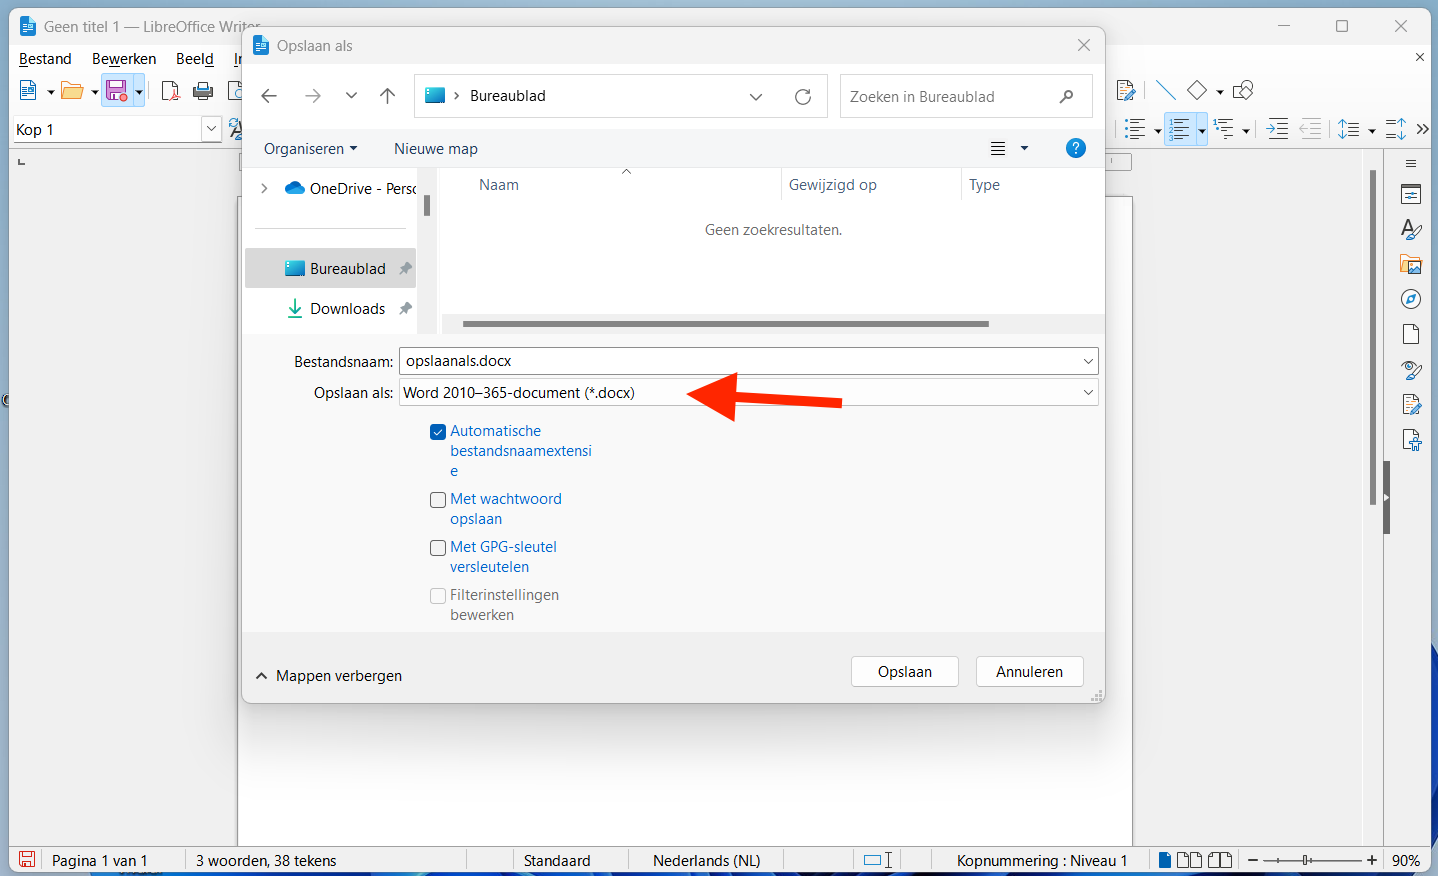Open the Bewerken menu
The width and height of the screenshot is (1438, 876).
124,59
